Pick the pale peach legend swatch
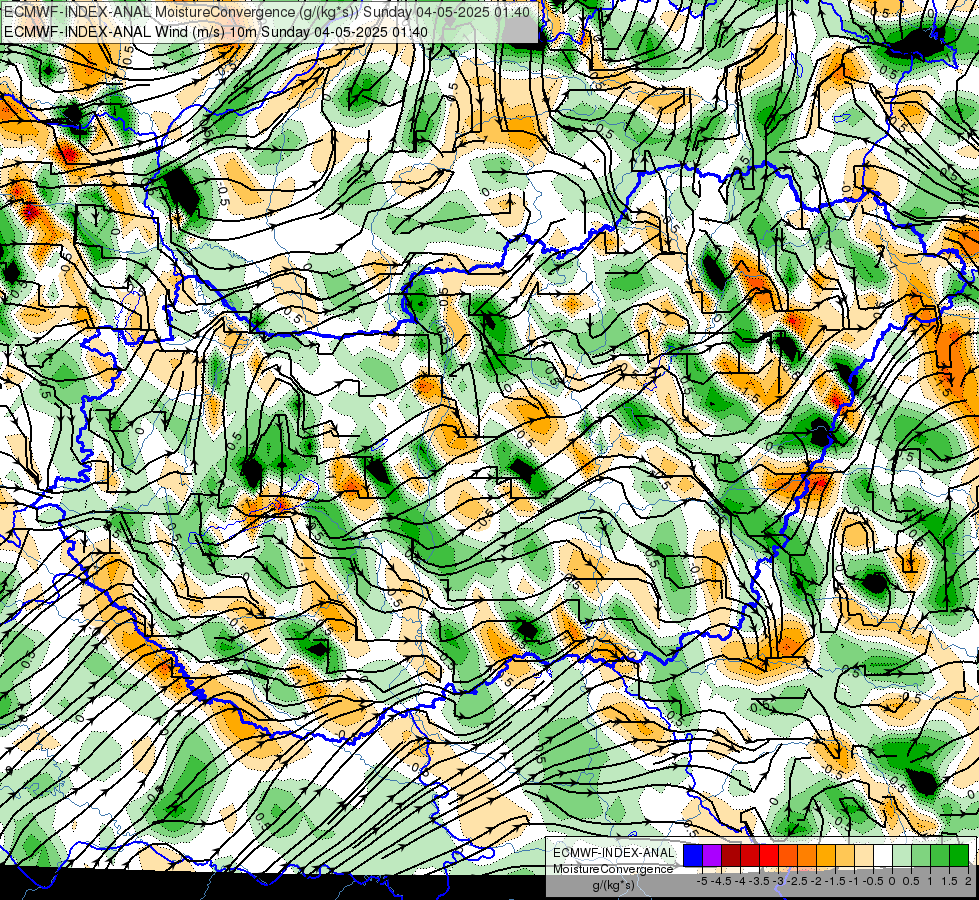Image resolution: width=979 pixels, height=900 pixels. pyautogui.click(x=863, y=856)
